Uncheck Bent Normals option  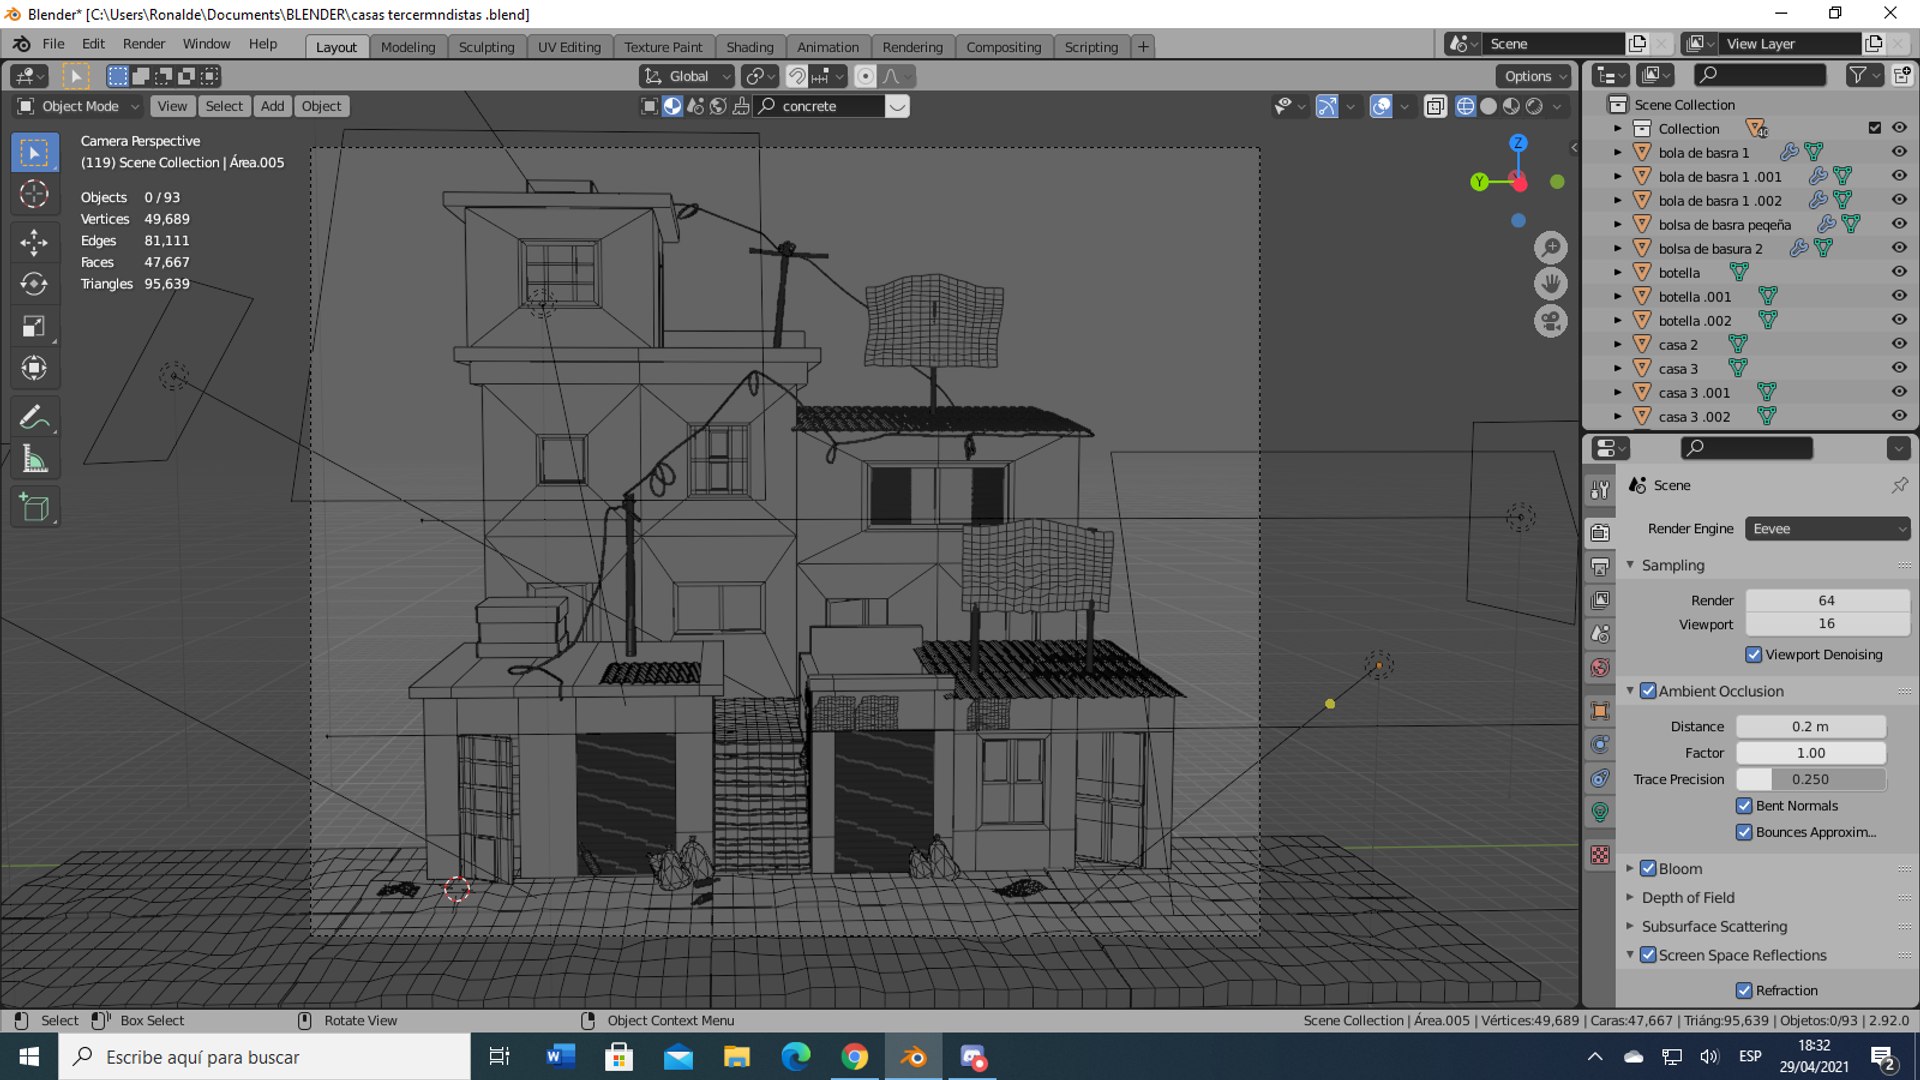coord(1744,806)
